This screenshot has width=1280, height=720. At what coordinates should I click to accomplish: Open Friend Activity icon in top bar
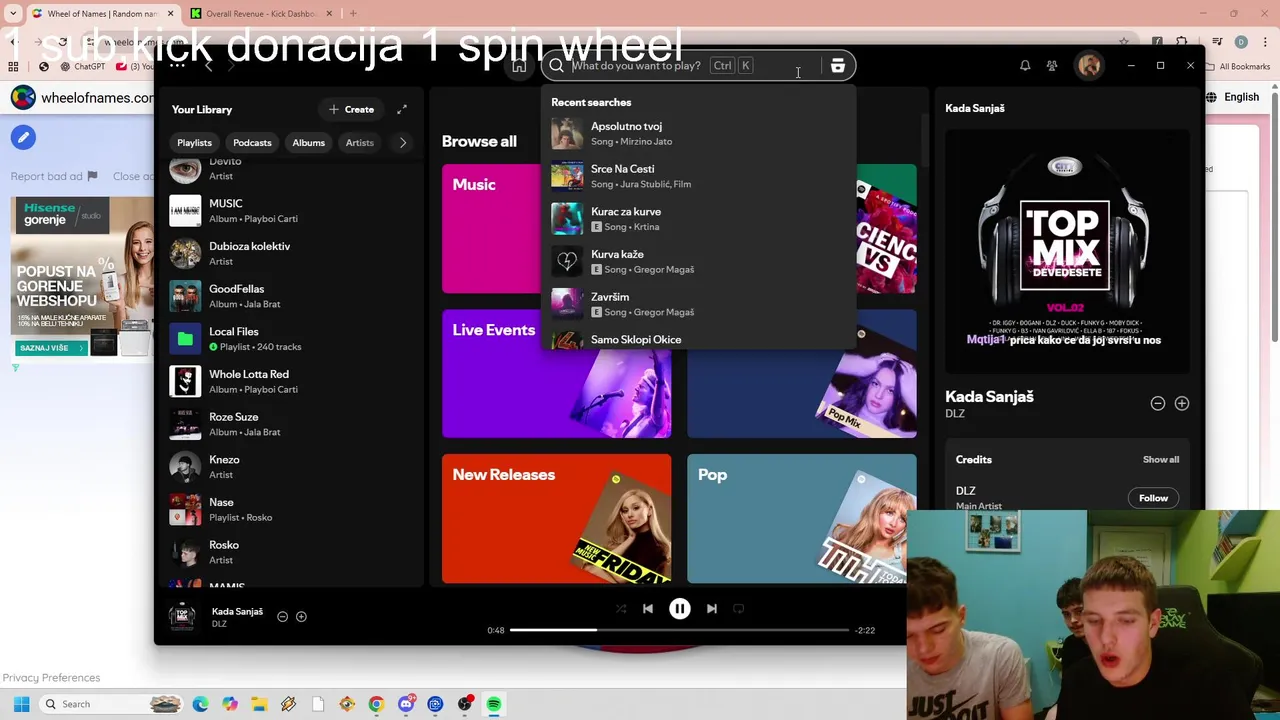coord(1052,66)
